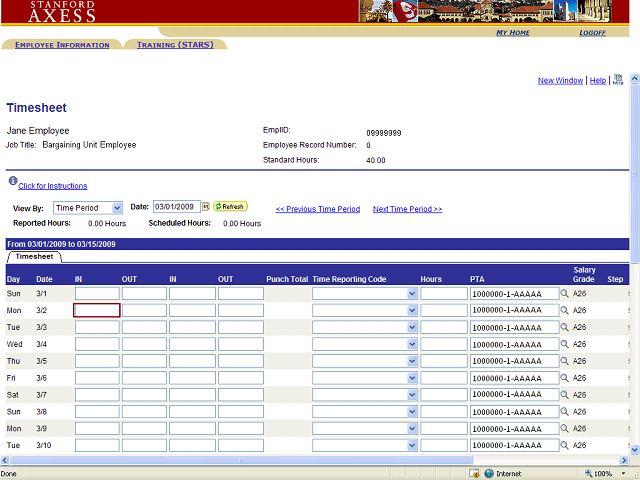Open the calendar picker beside the Date field
This screenshot has width=640, height=480.
206,207
